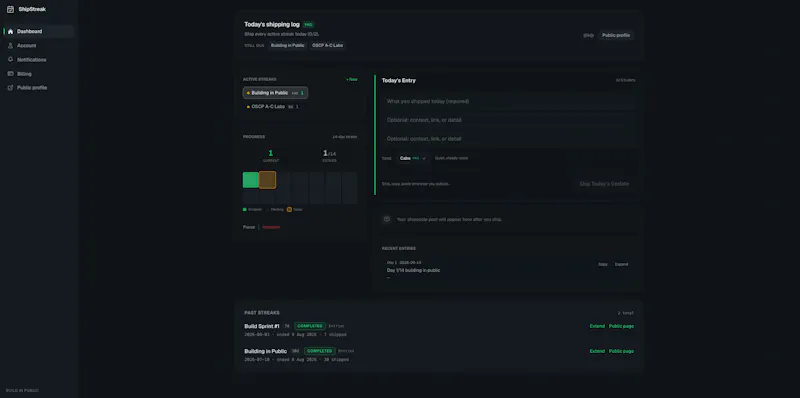Image resolution: width=800 pixels, height=398 pixels.
Task: Click the OSCP A-C Labs still-due chip
Action: coord(328,45)
